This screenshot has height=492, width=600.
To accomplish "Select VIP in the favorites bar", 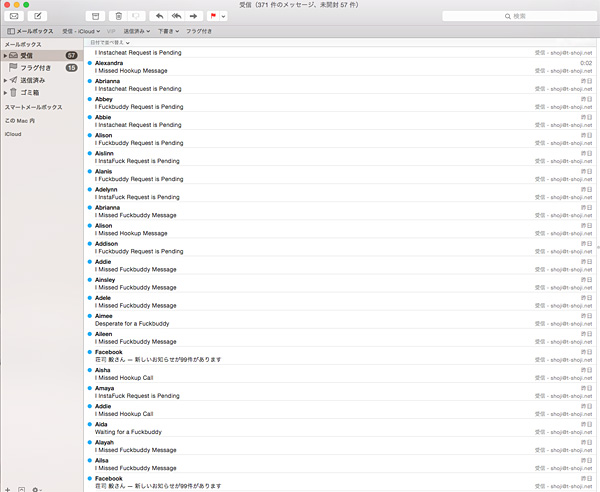I will coord(111,31).
